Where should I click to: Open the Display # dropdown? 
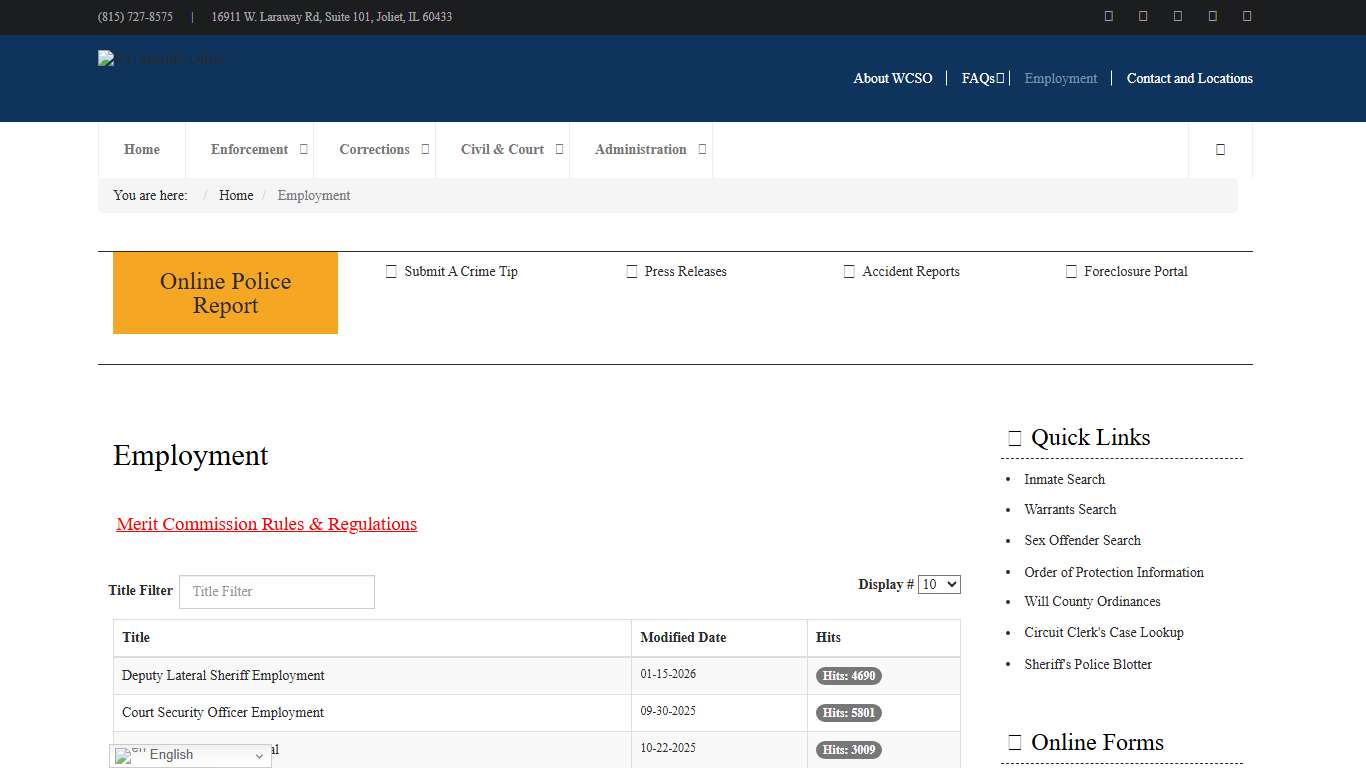(939, 585)
